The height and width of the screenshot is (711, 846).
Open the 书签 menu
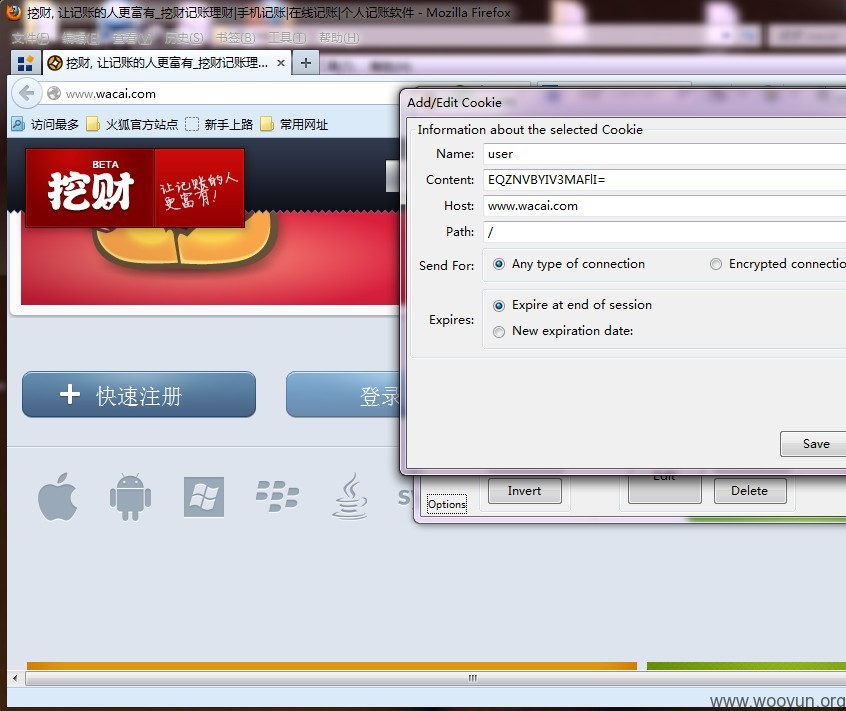(x=235, y=38)
